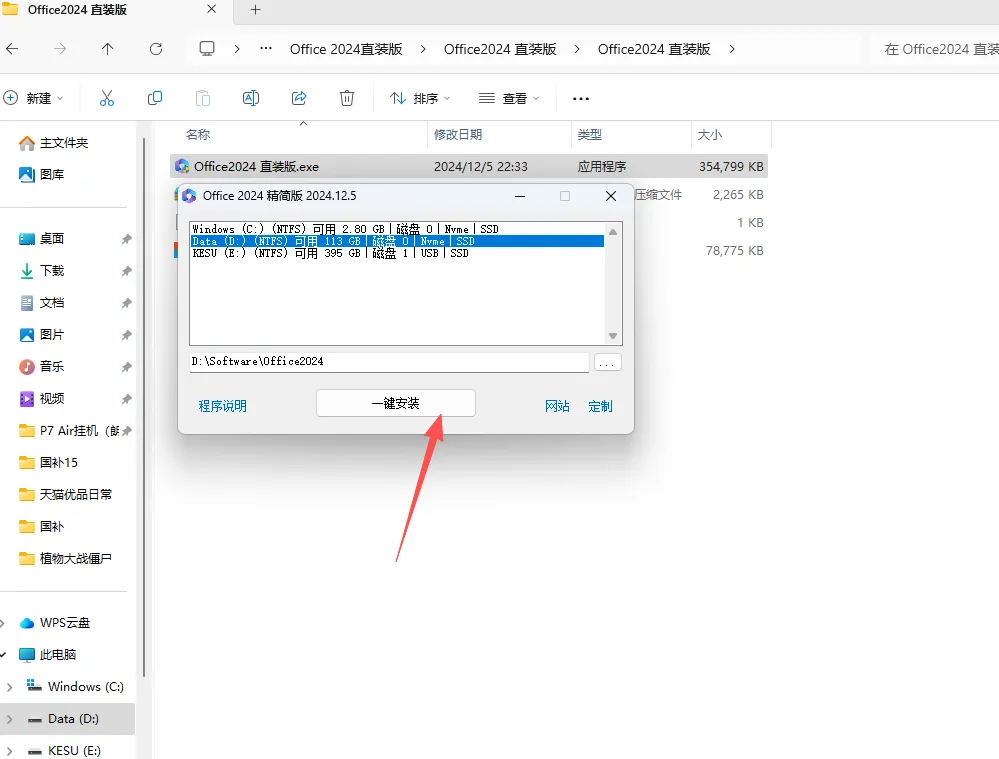
Task: Expand the Windows (C:) tree node
Action: click(10, 687)
